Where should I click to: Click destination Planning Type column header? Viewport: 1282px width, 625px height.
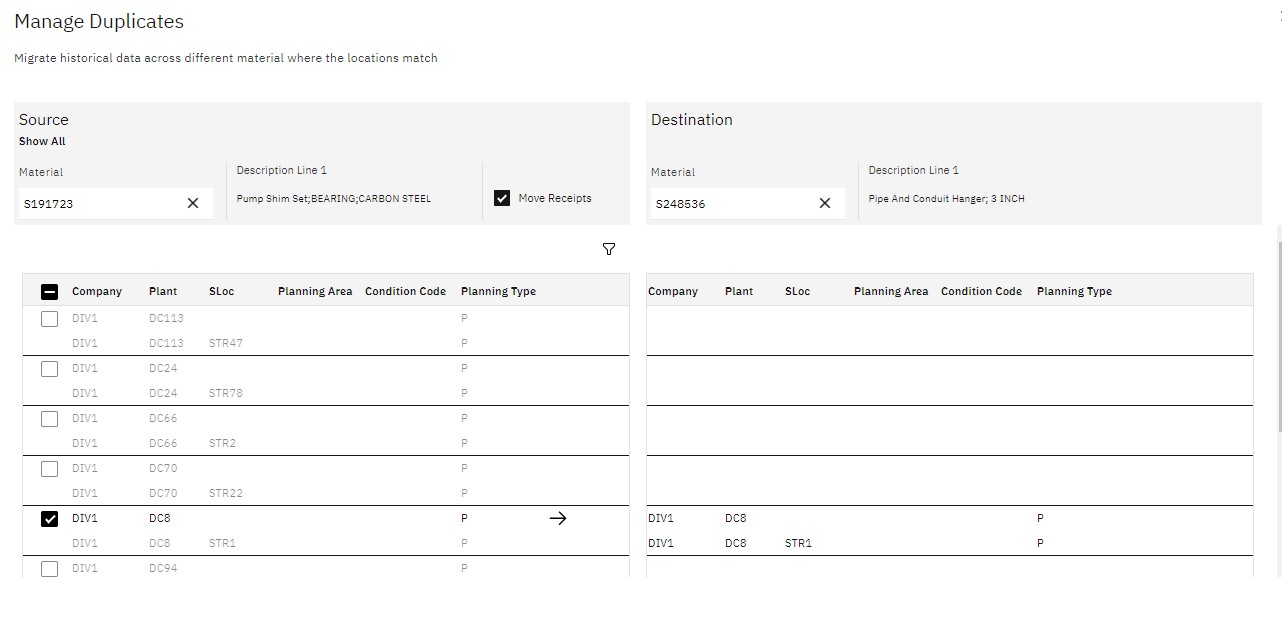(1074, 291)
